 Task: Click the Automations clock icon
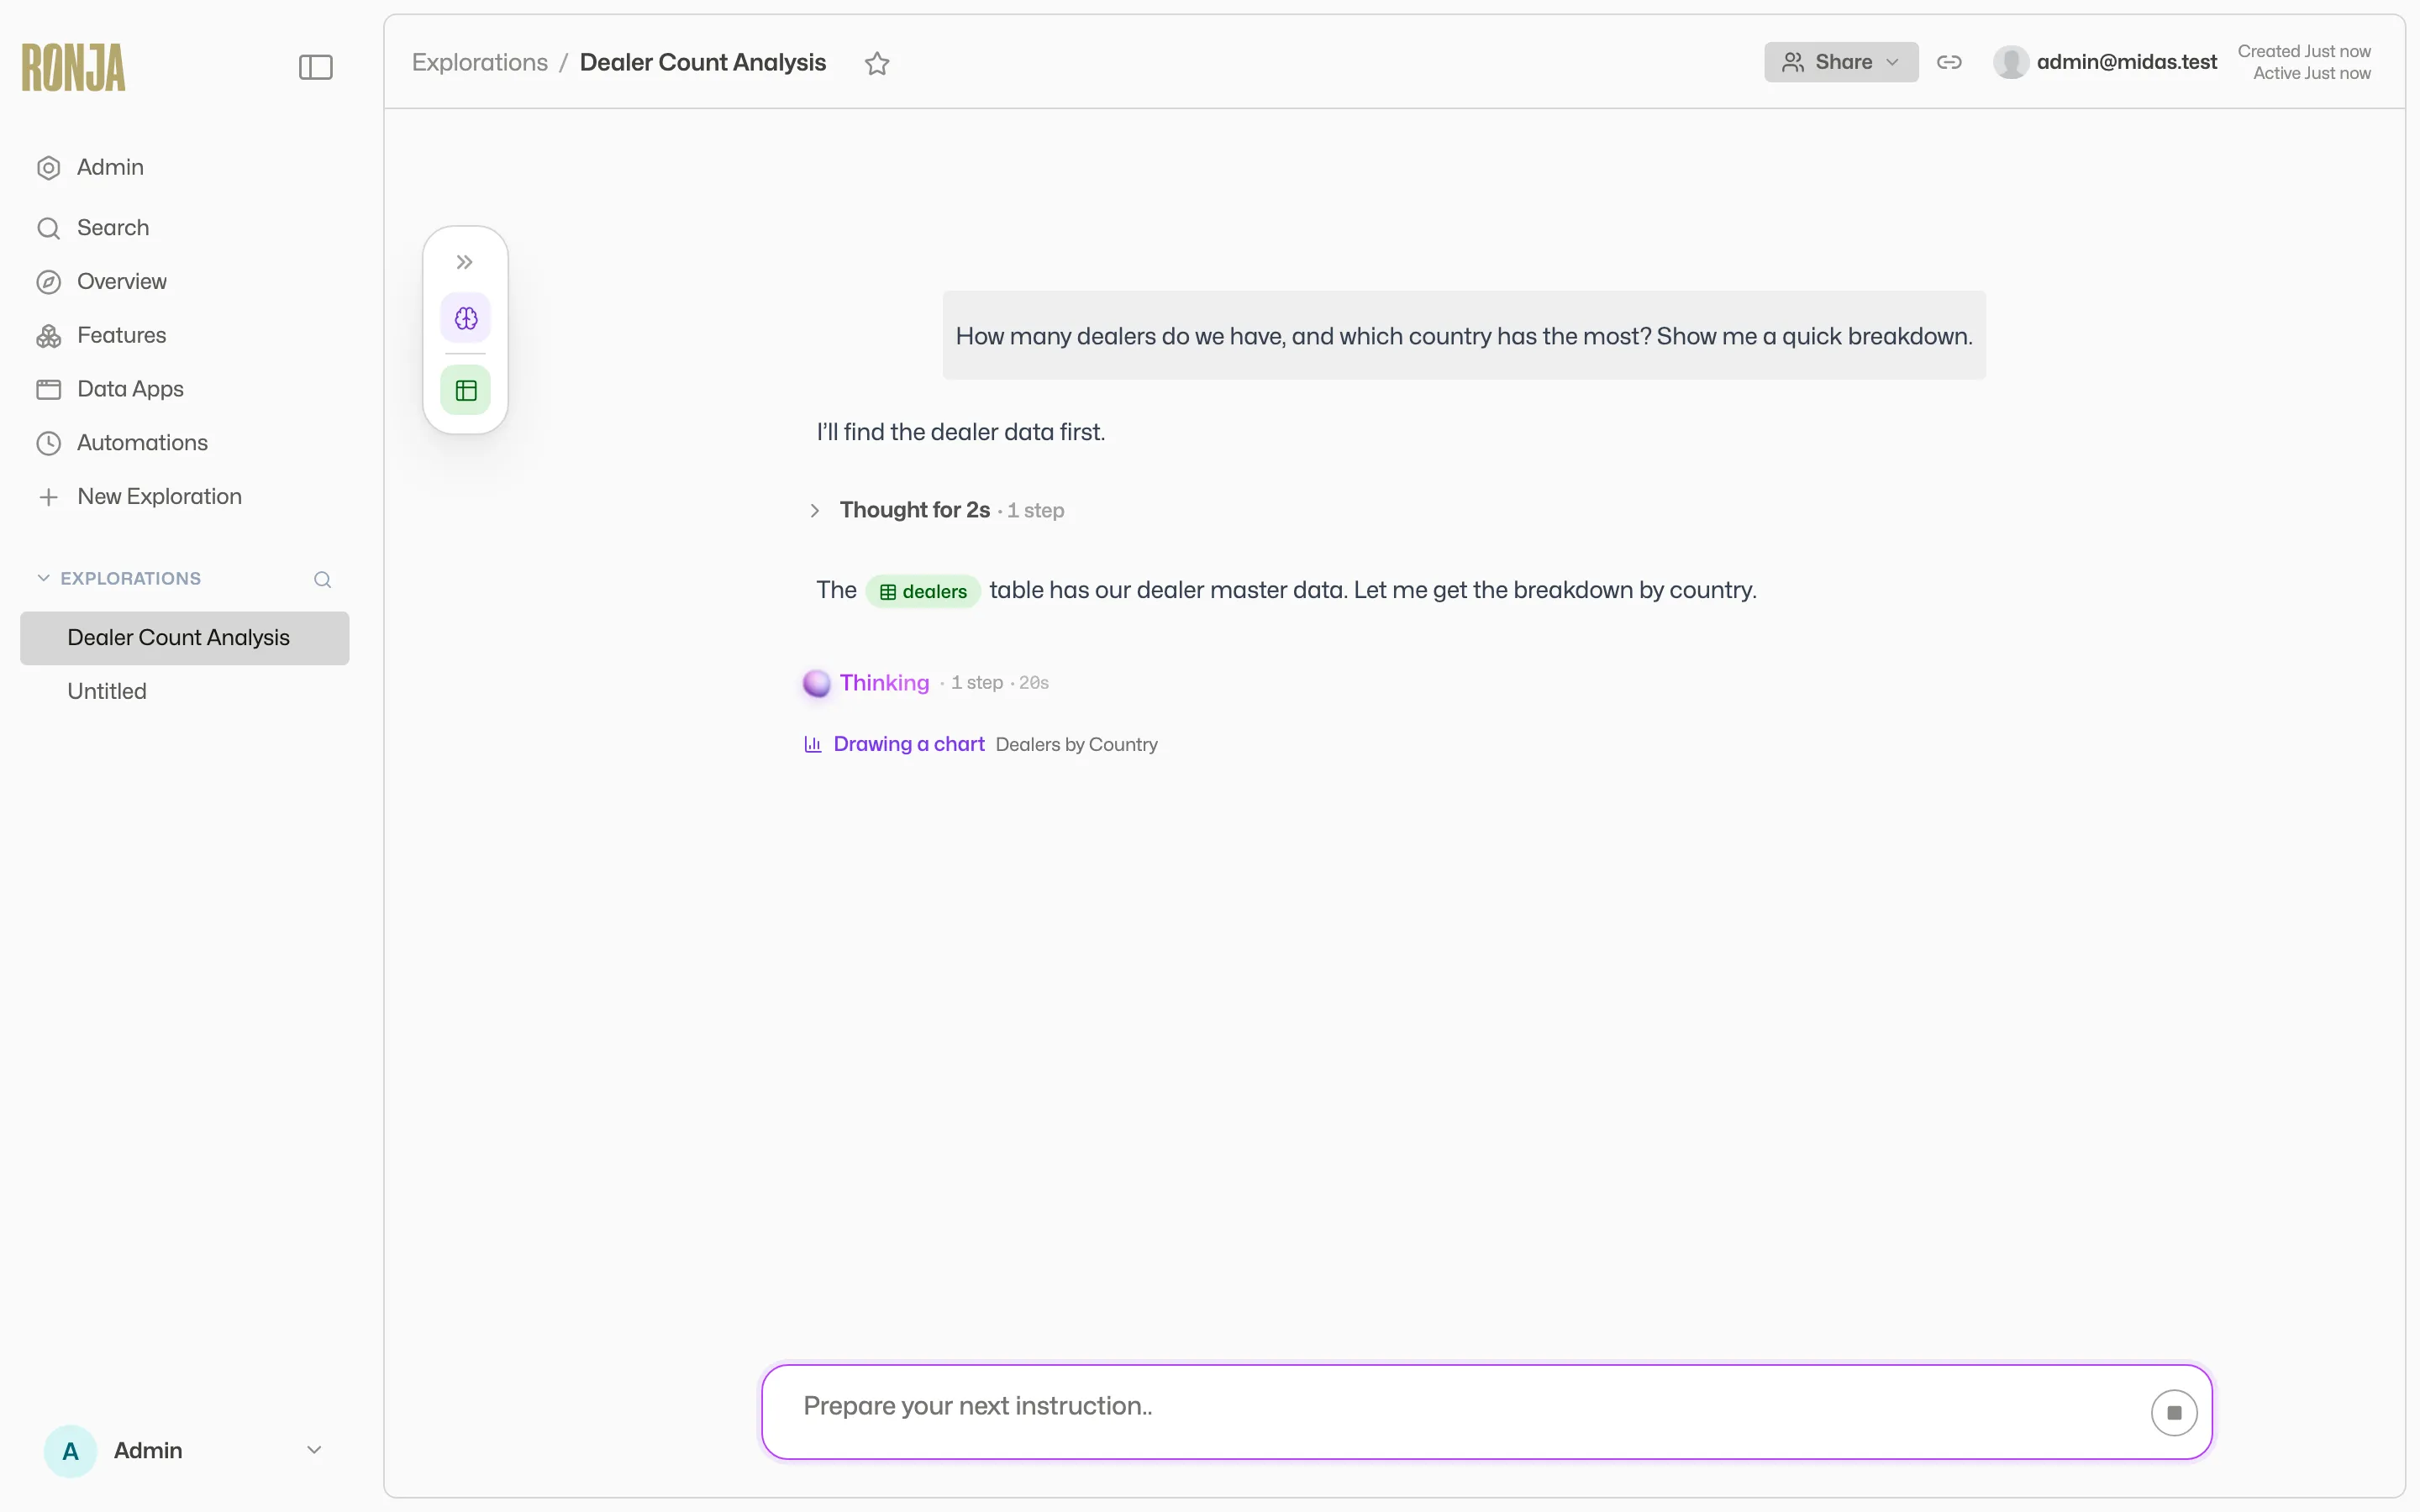[x=49, y=443]
